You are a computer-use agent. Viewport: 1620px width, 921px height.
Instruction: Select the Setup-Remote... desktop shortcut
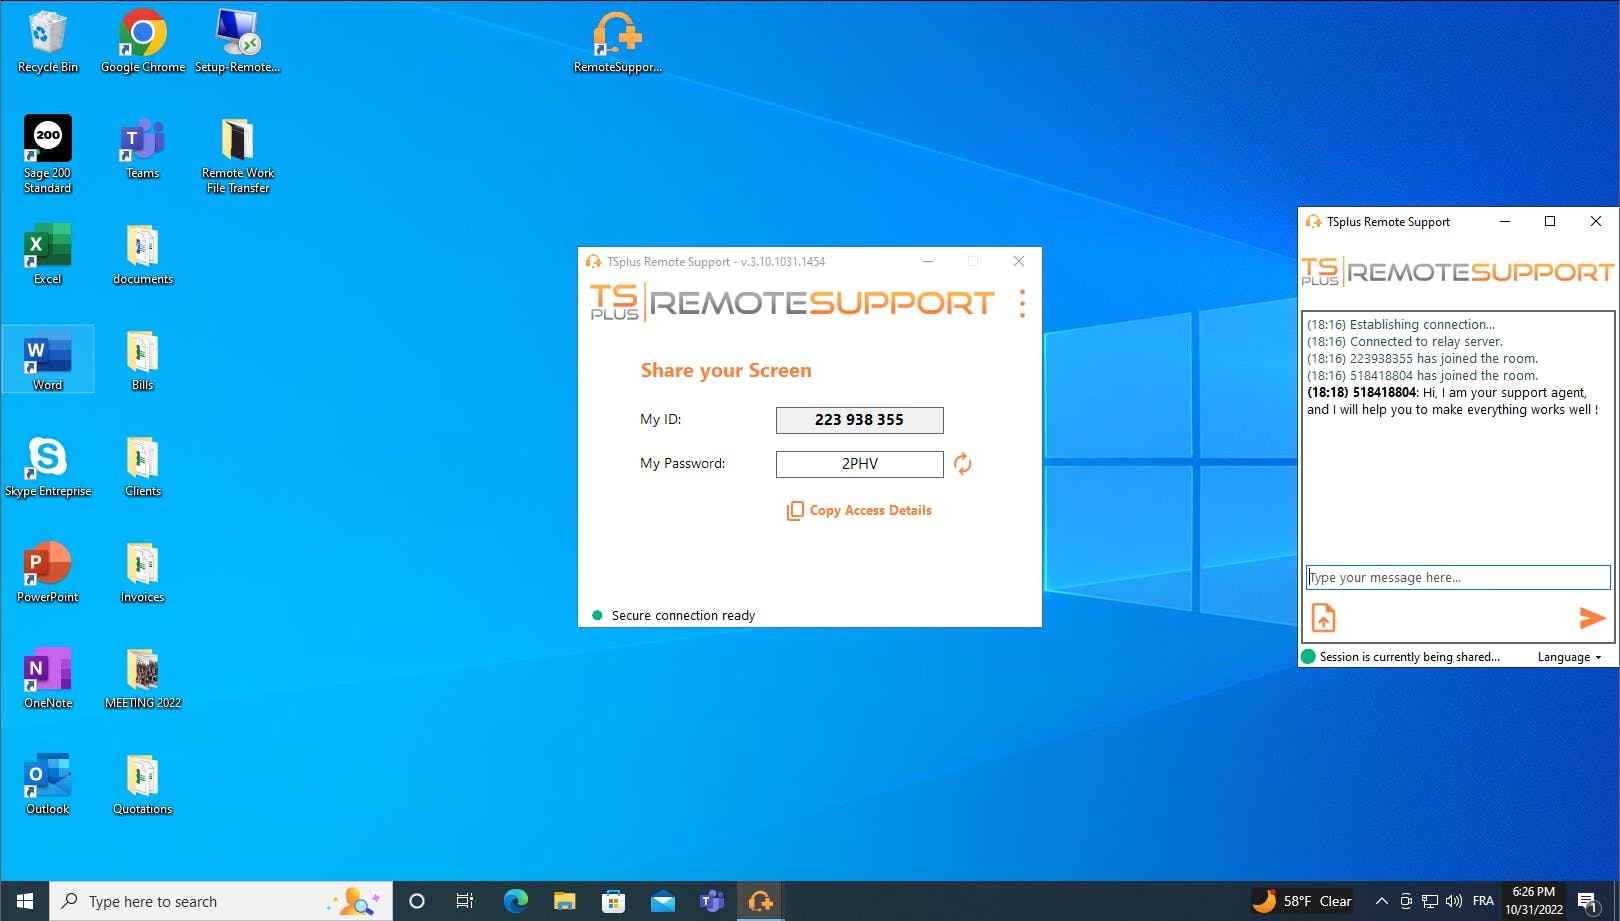click(237, 42)
